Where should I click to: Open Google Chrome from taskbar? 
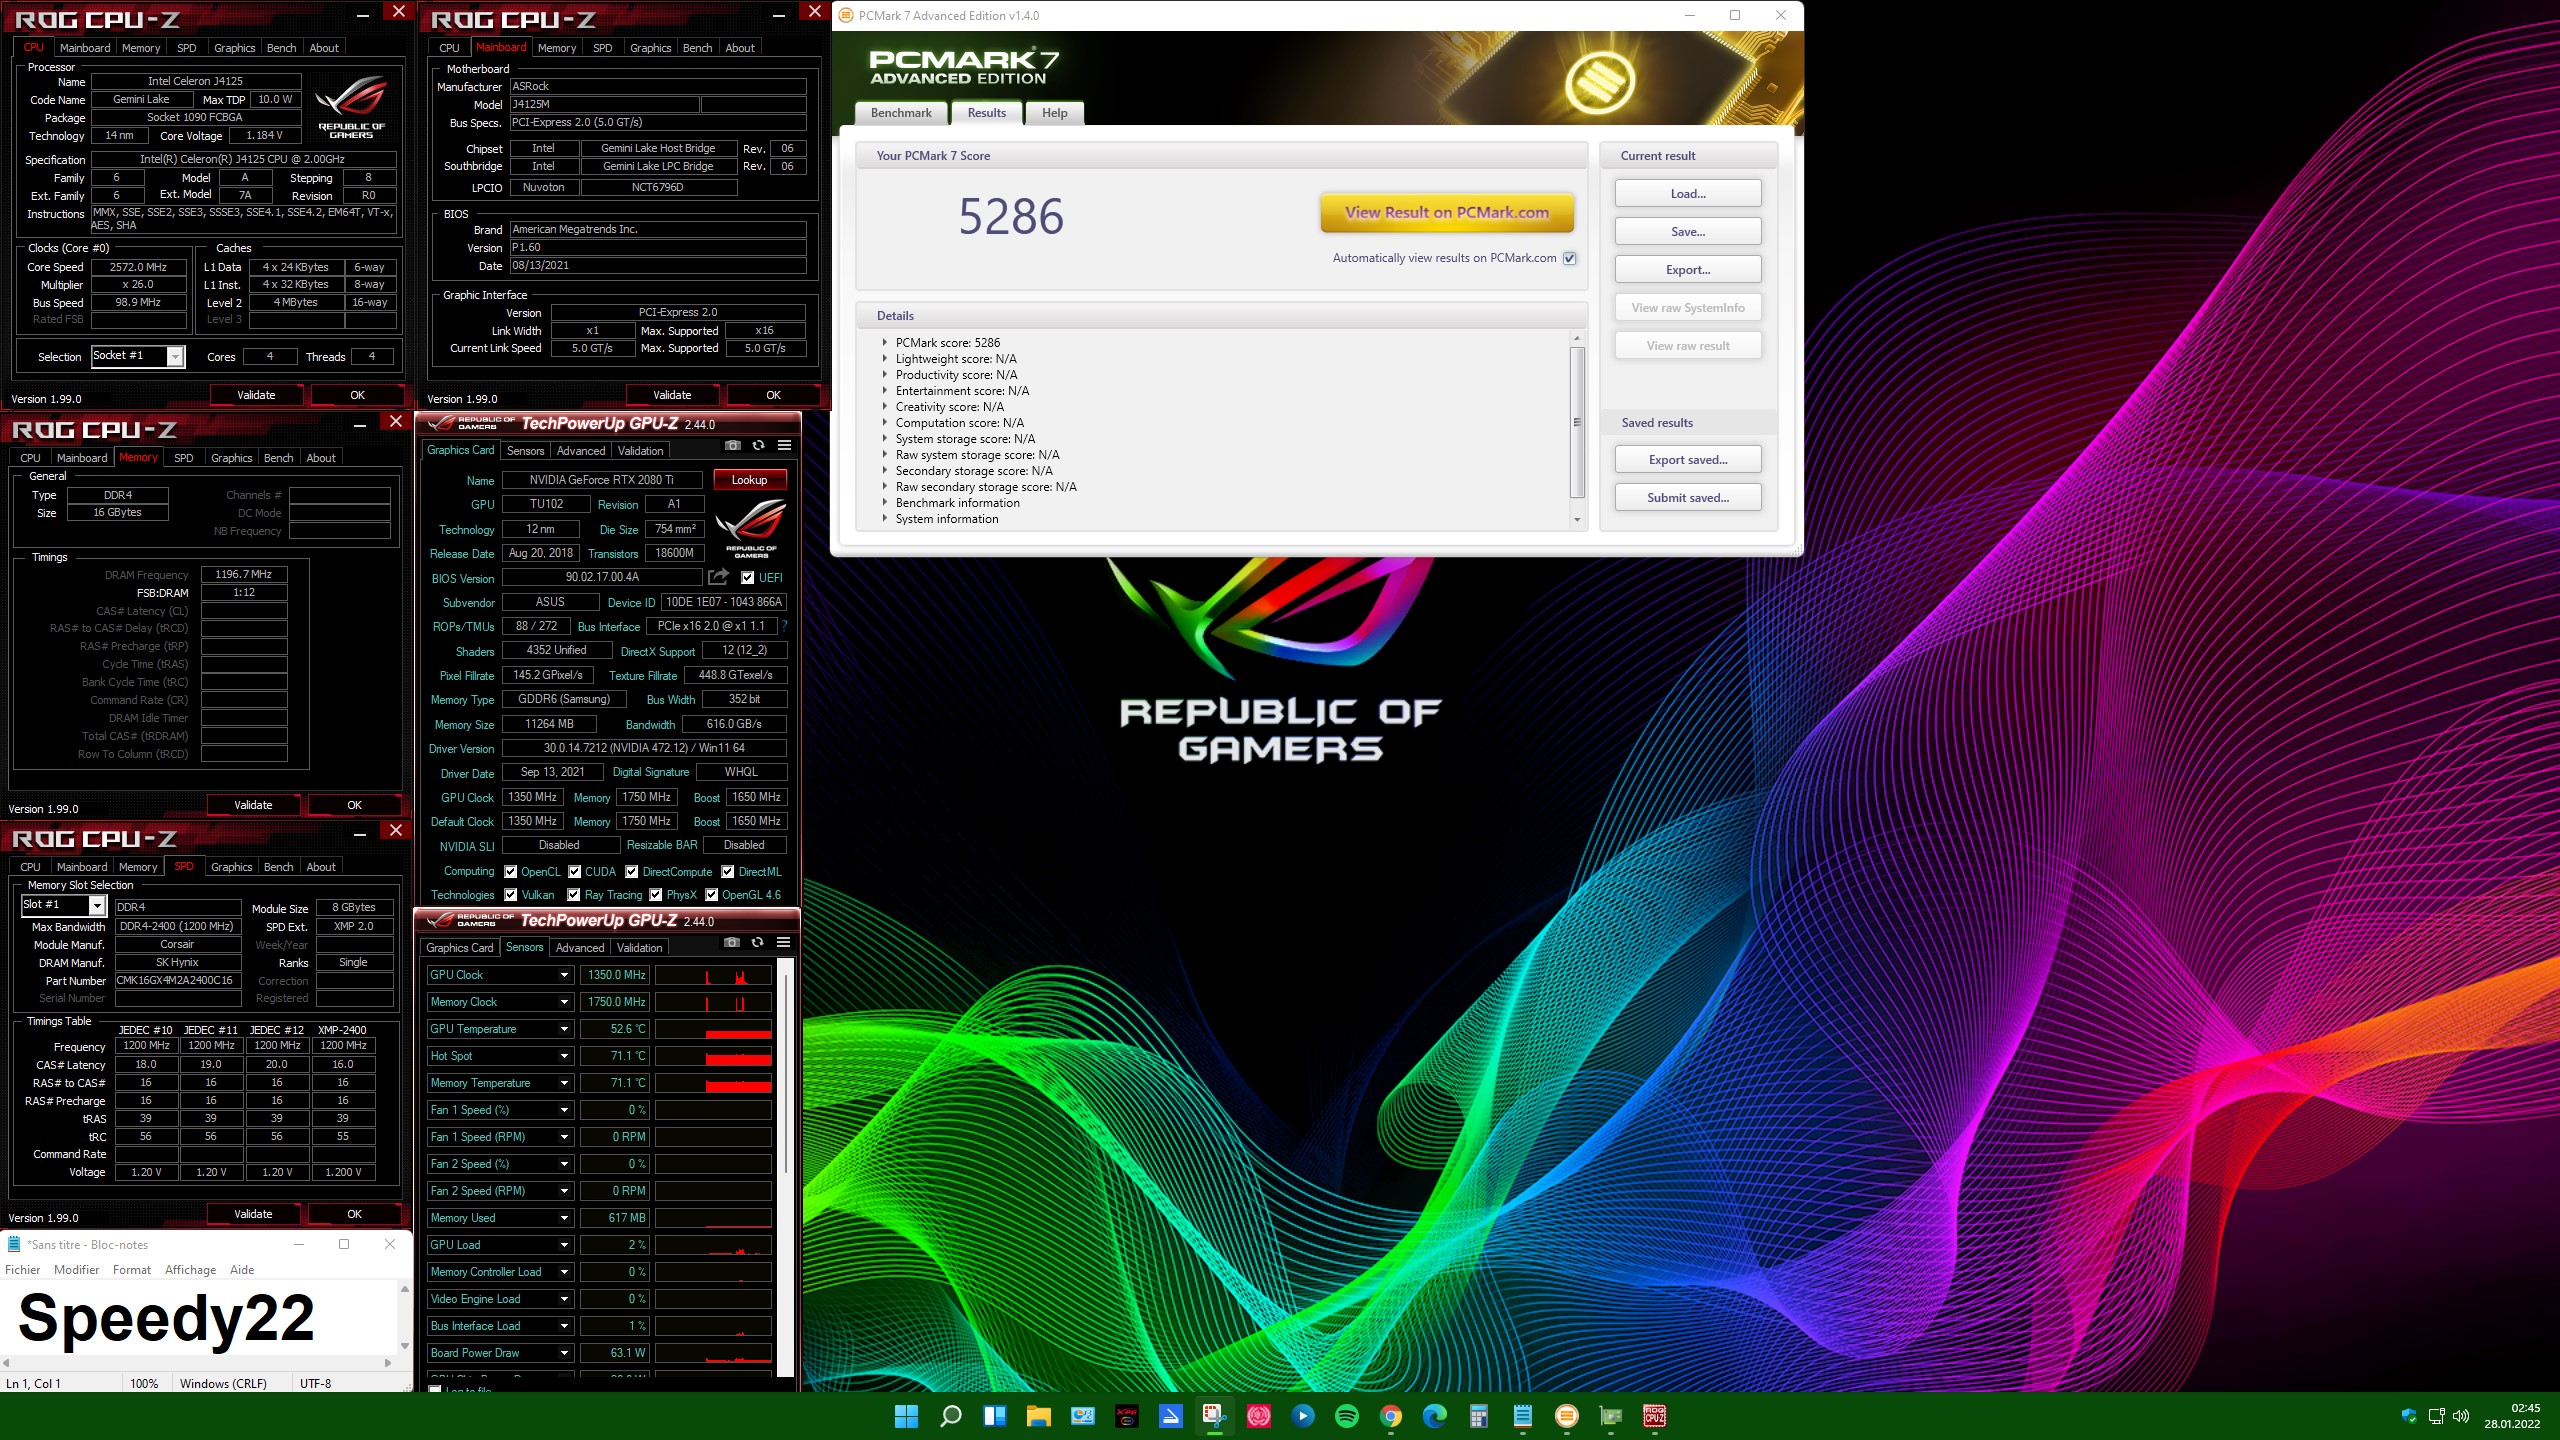[1390, 1416]
